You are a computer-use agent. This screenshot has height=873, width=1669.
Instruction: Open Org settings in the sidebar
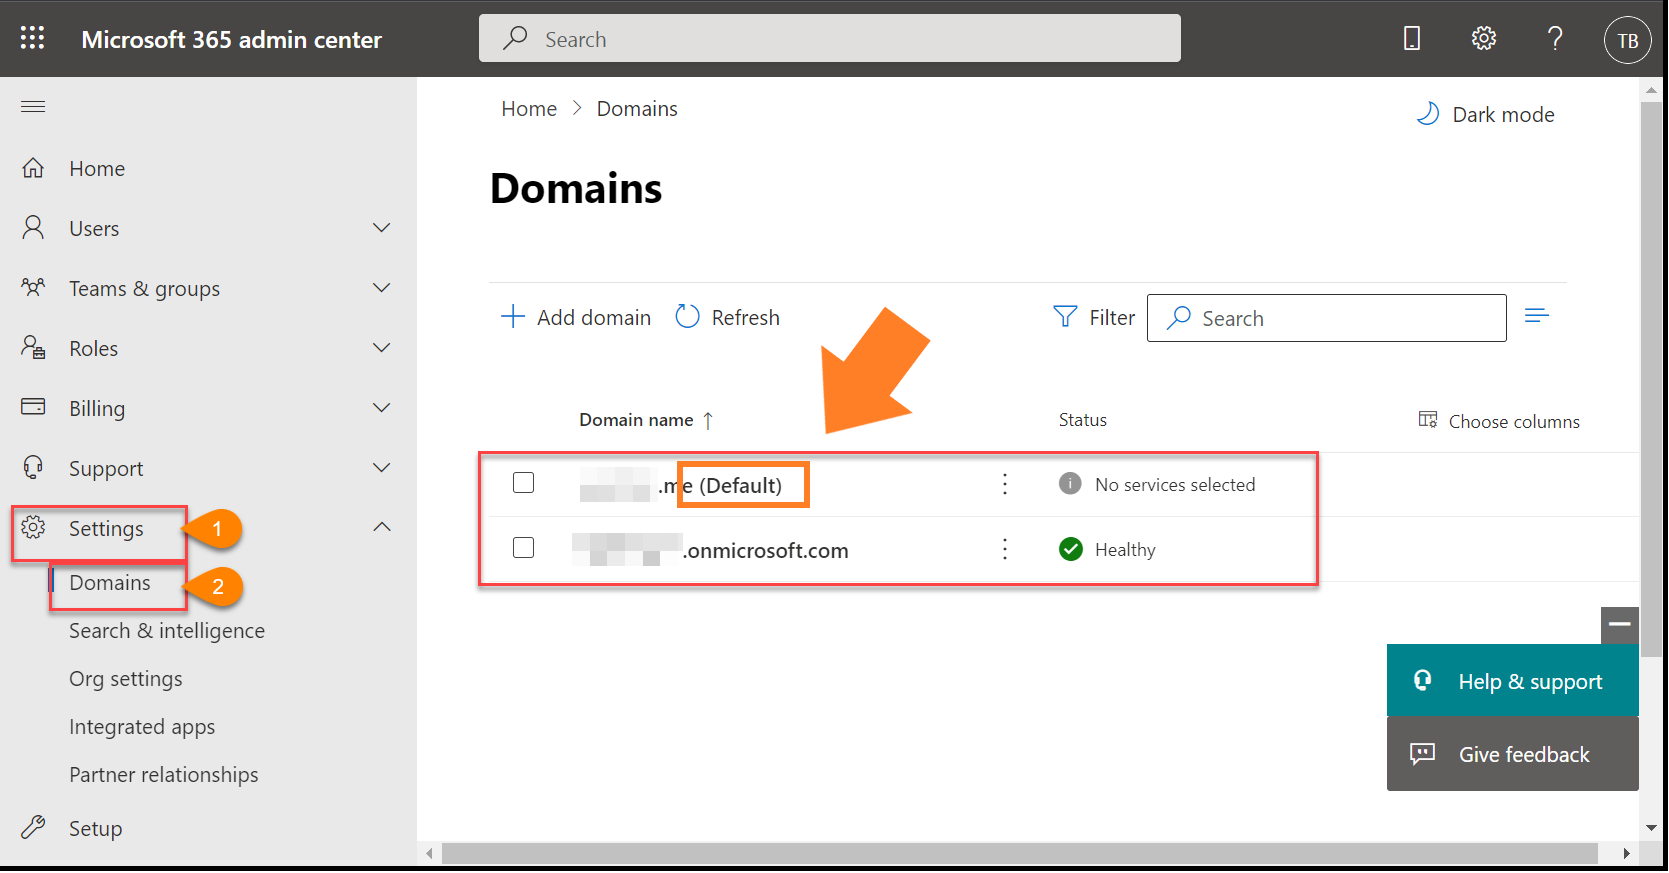tap(126, 679)
